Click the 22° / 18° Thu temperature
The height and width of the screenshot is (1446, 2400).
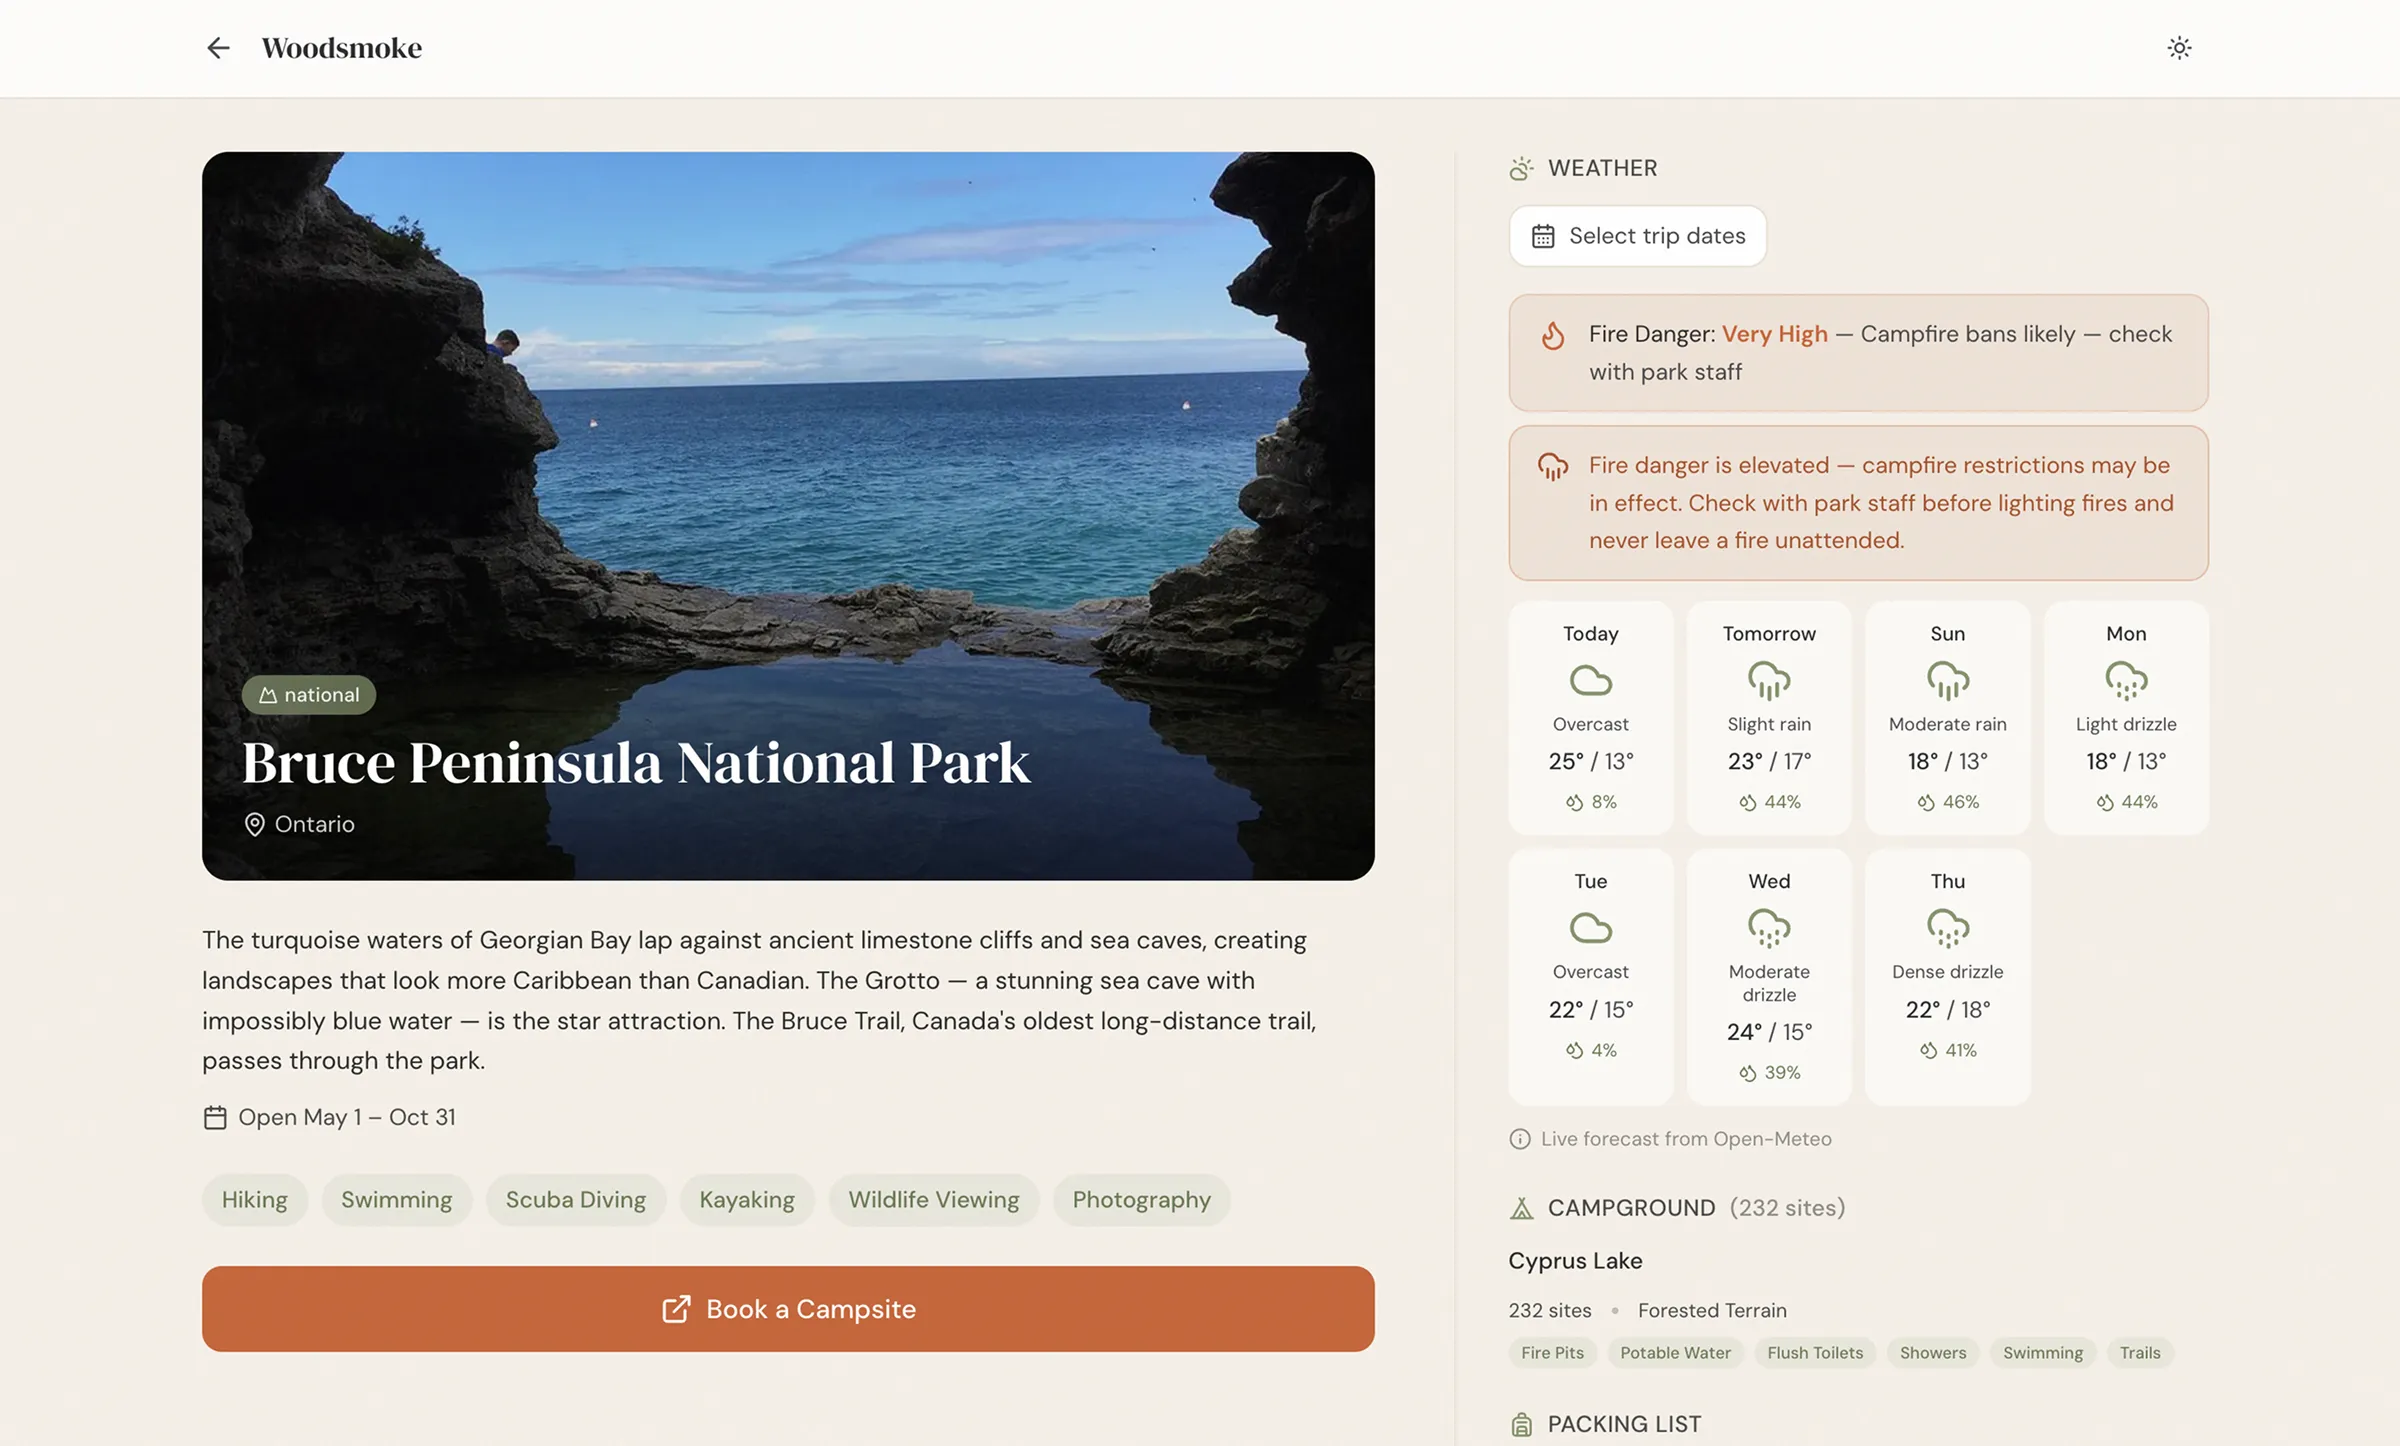click(1947, 1009)
